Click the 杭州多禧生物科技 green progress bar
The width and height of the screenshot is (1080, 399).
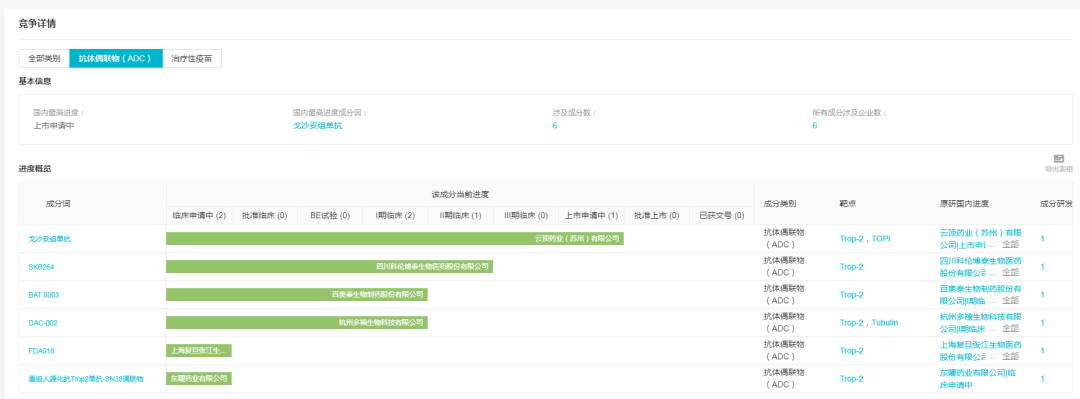297,323
